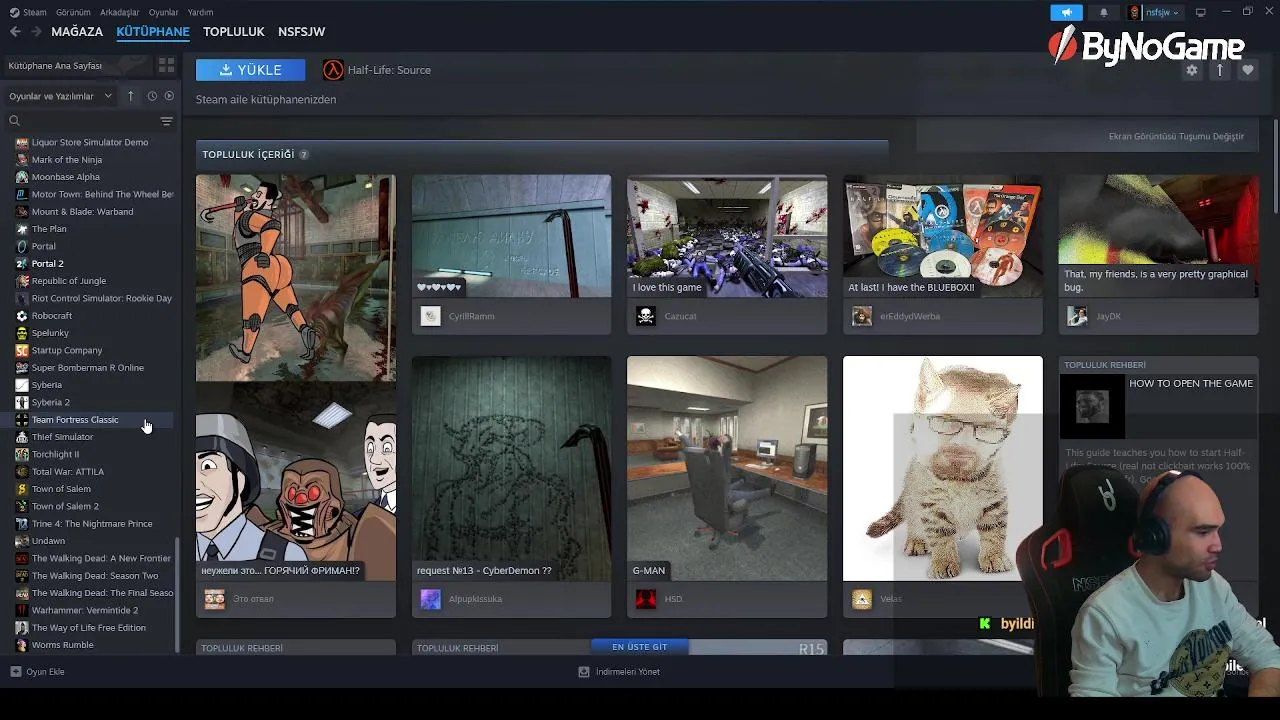
Task: Toggle ready-to-play filter icon
Action: [169, 96]
